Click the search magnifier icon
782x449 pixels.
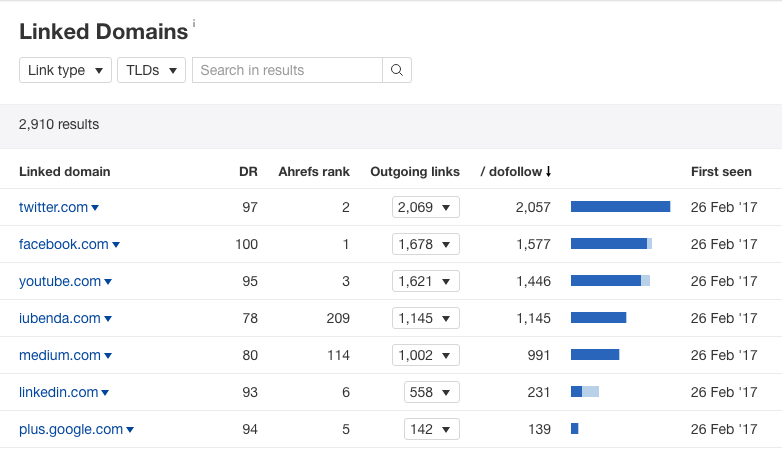(x=397, y=70)
